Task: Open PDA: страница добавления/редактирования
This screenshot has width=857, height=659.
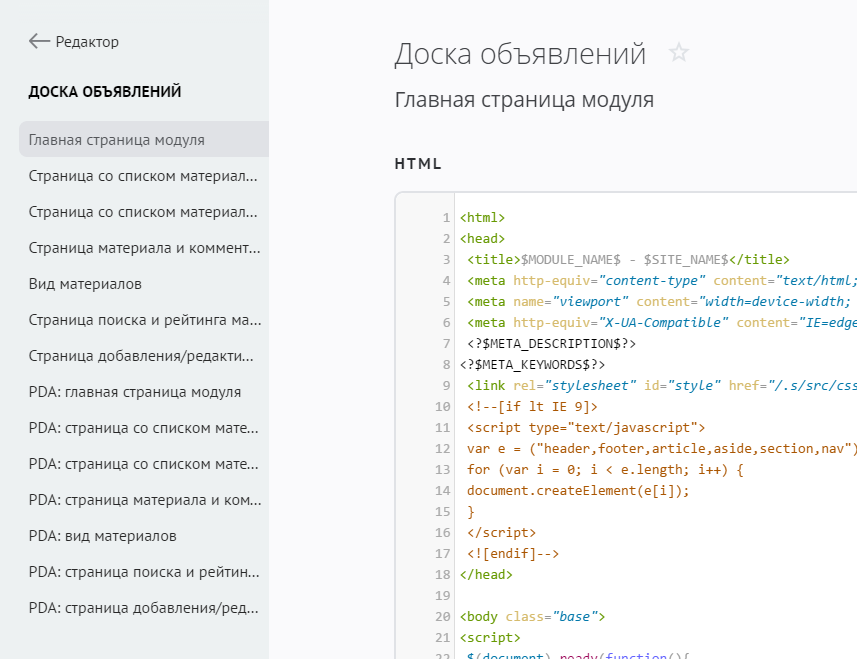Action: (143, 608)
